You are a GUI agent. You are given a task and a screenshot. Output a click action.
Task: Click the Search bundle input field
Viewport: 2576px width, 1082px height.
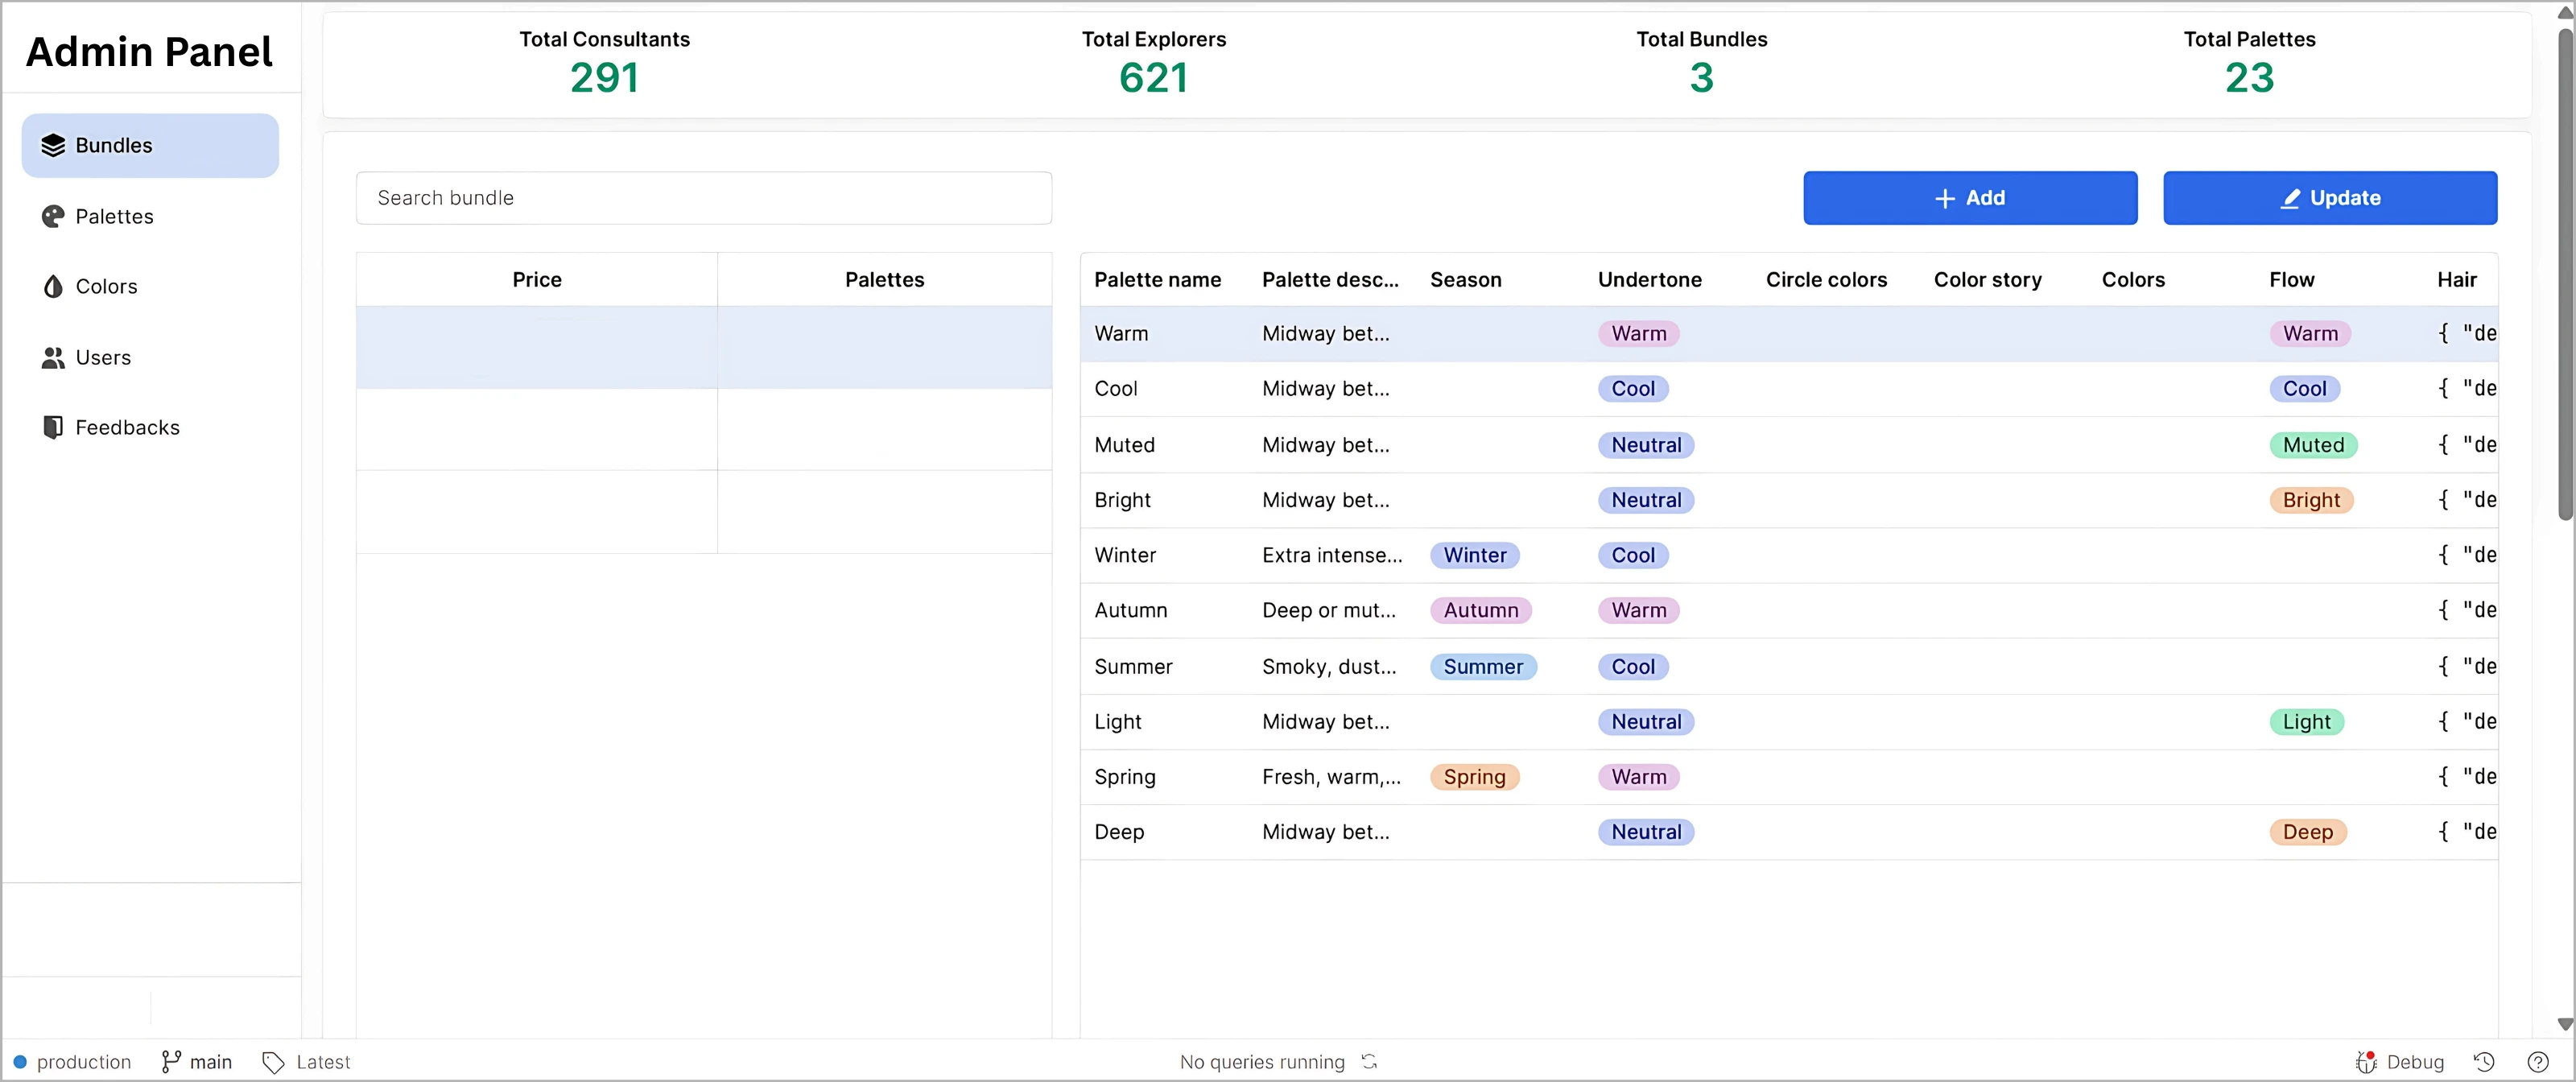click(x=703, y=198)
